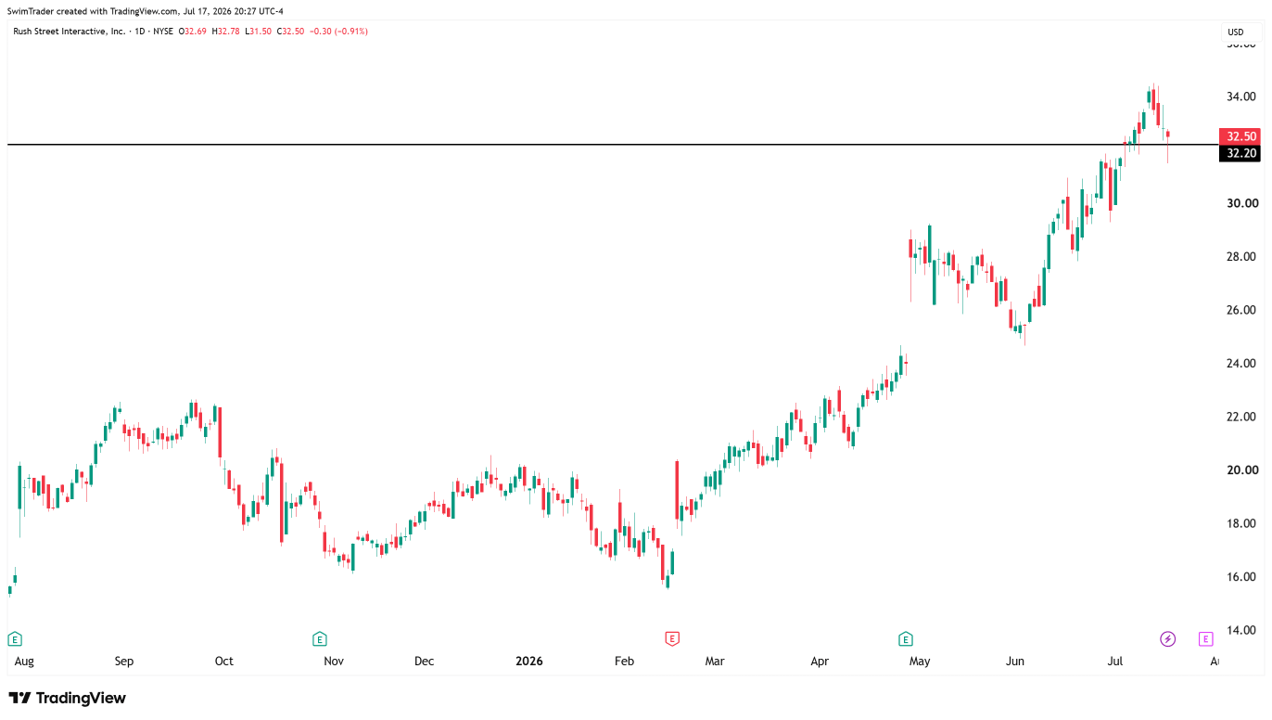This screenshot has height=720, width=1272.
Task: Open the May green earnings marker
Action: click(905, 639)
